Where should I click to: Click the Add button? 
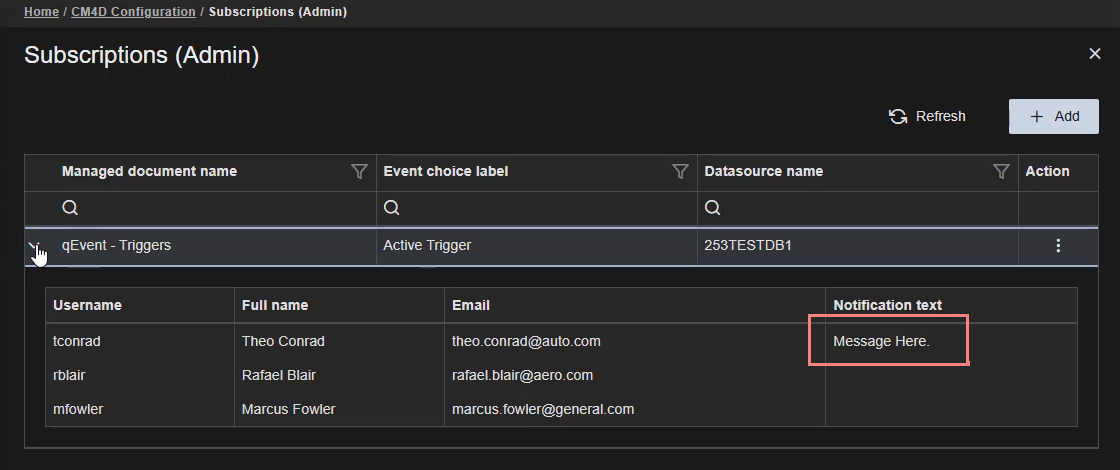click(1053, 116)
